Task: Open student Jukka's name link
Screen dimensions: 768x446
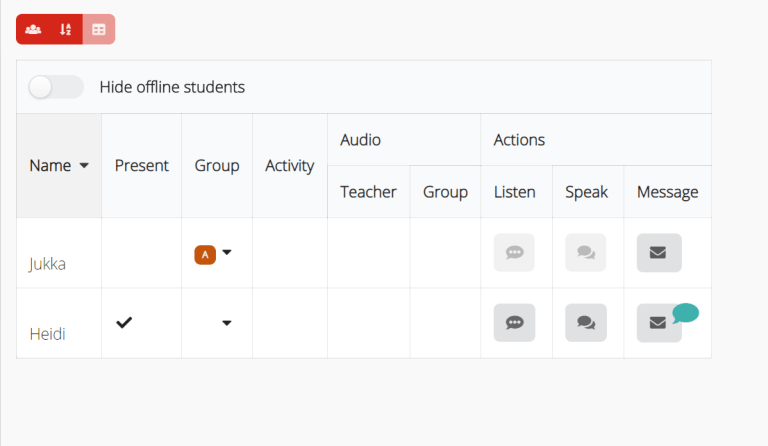Action: tap(47, 264)
